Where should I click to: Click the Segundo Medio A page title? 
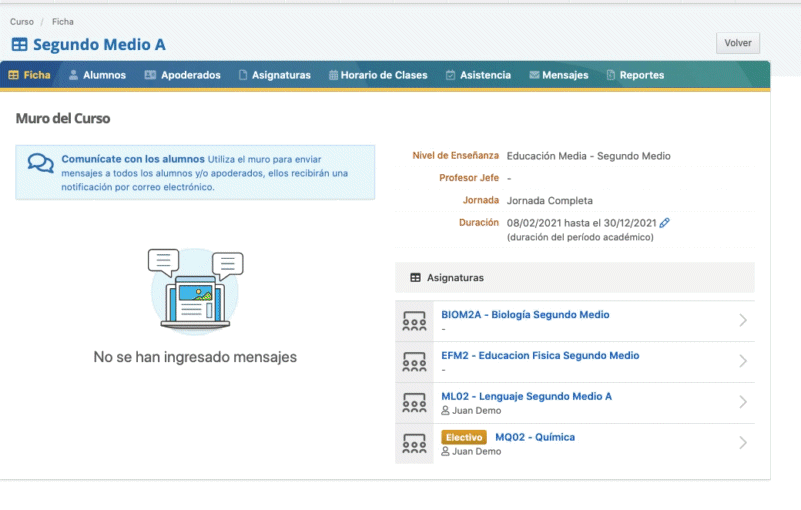coord(99,44)
